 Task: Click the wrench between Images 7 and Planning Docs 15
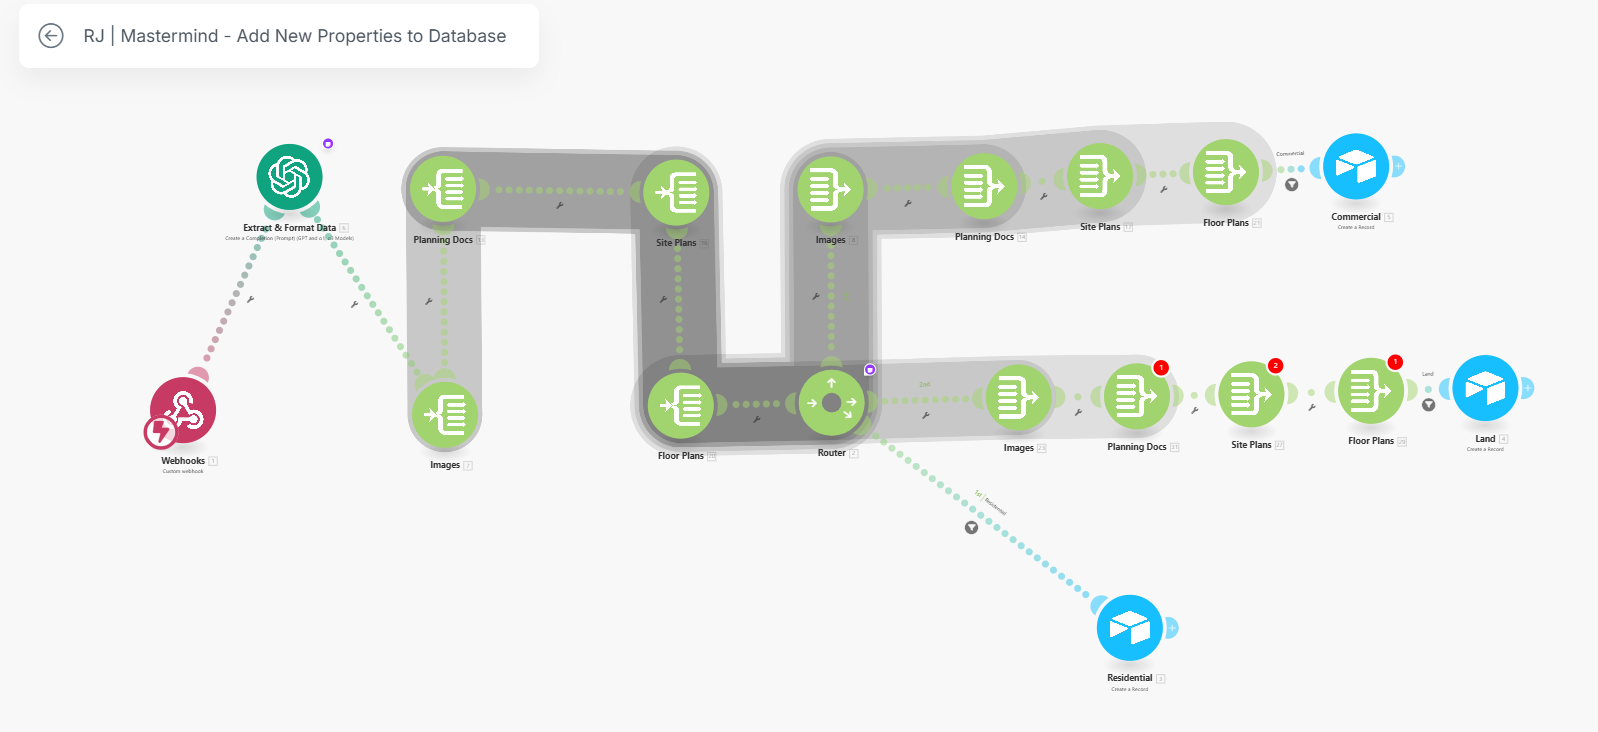click(428, 301)
